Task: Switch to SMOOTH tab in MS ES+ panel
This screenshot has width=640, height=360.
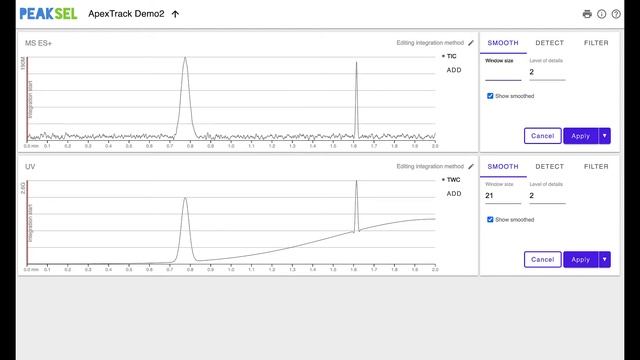Action: click(503, 43)
